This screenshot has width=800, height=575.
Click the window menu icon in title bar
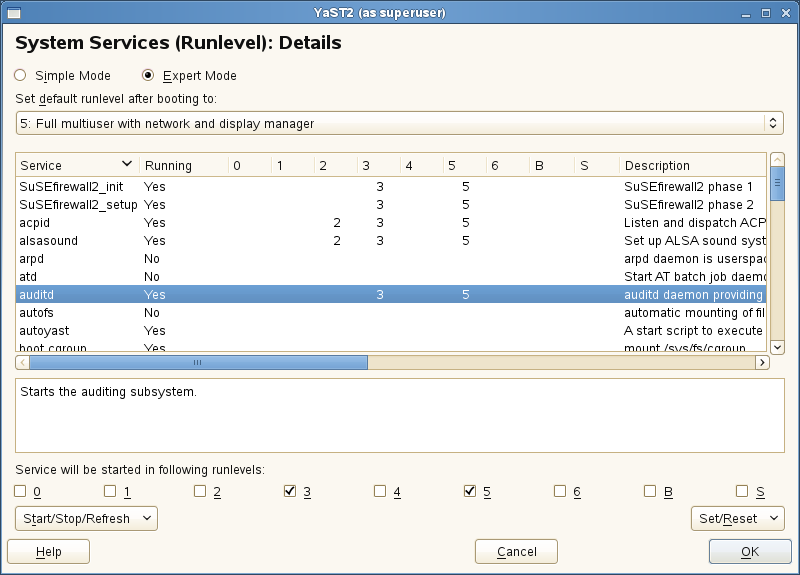pos(14,13)
